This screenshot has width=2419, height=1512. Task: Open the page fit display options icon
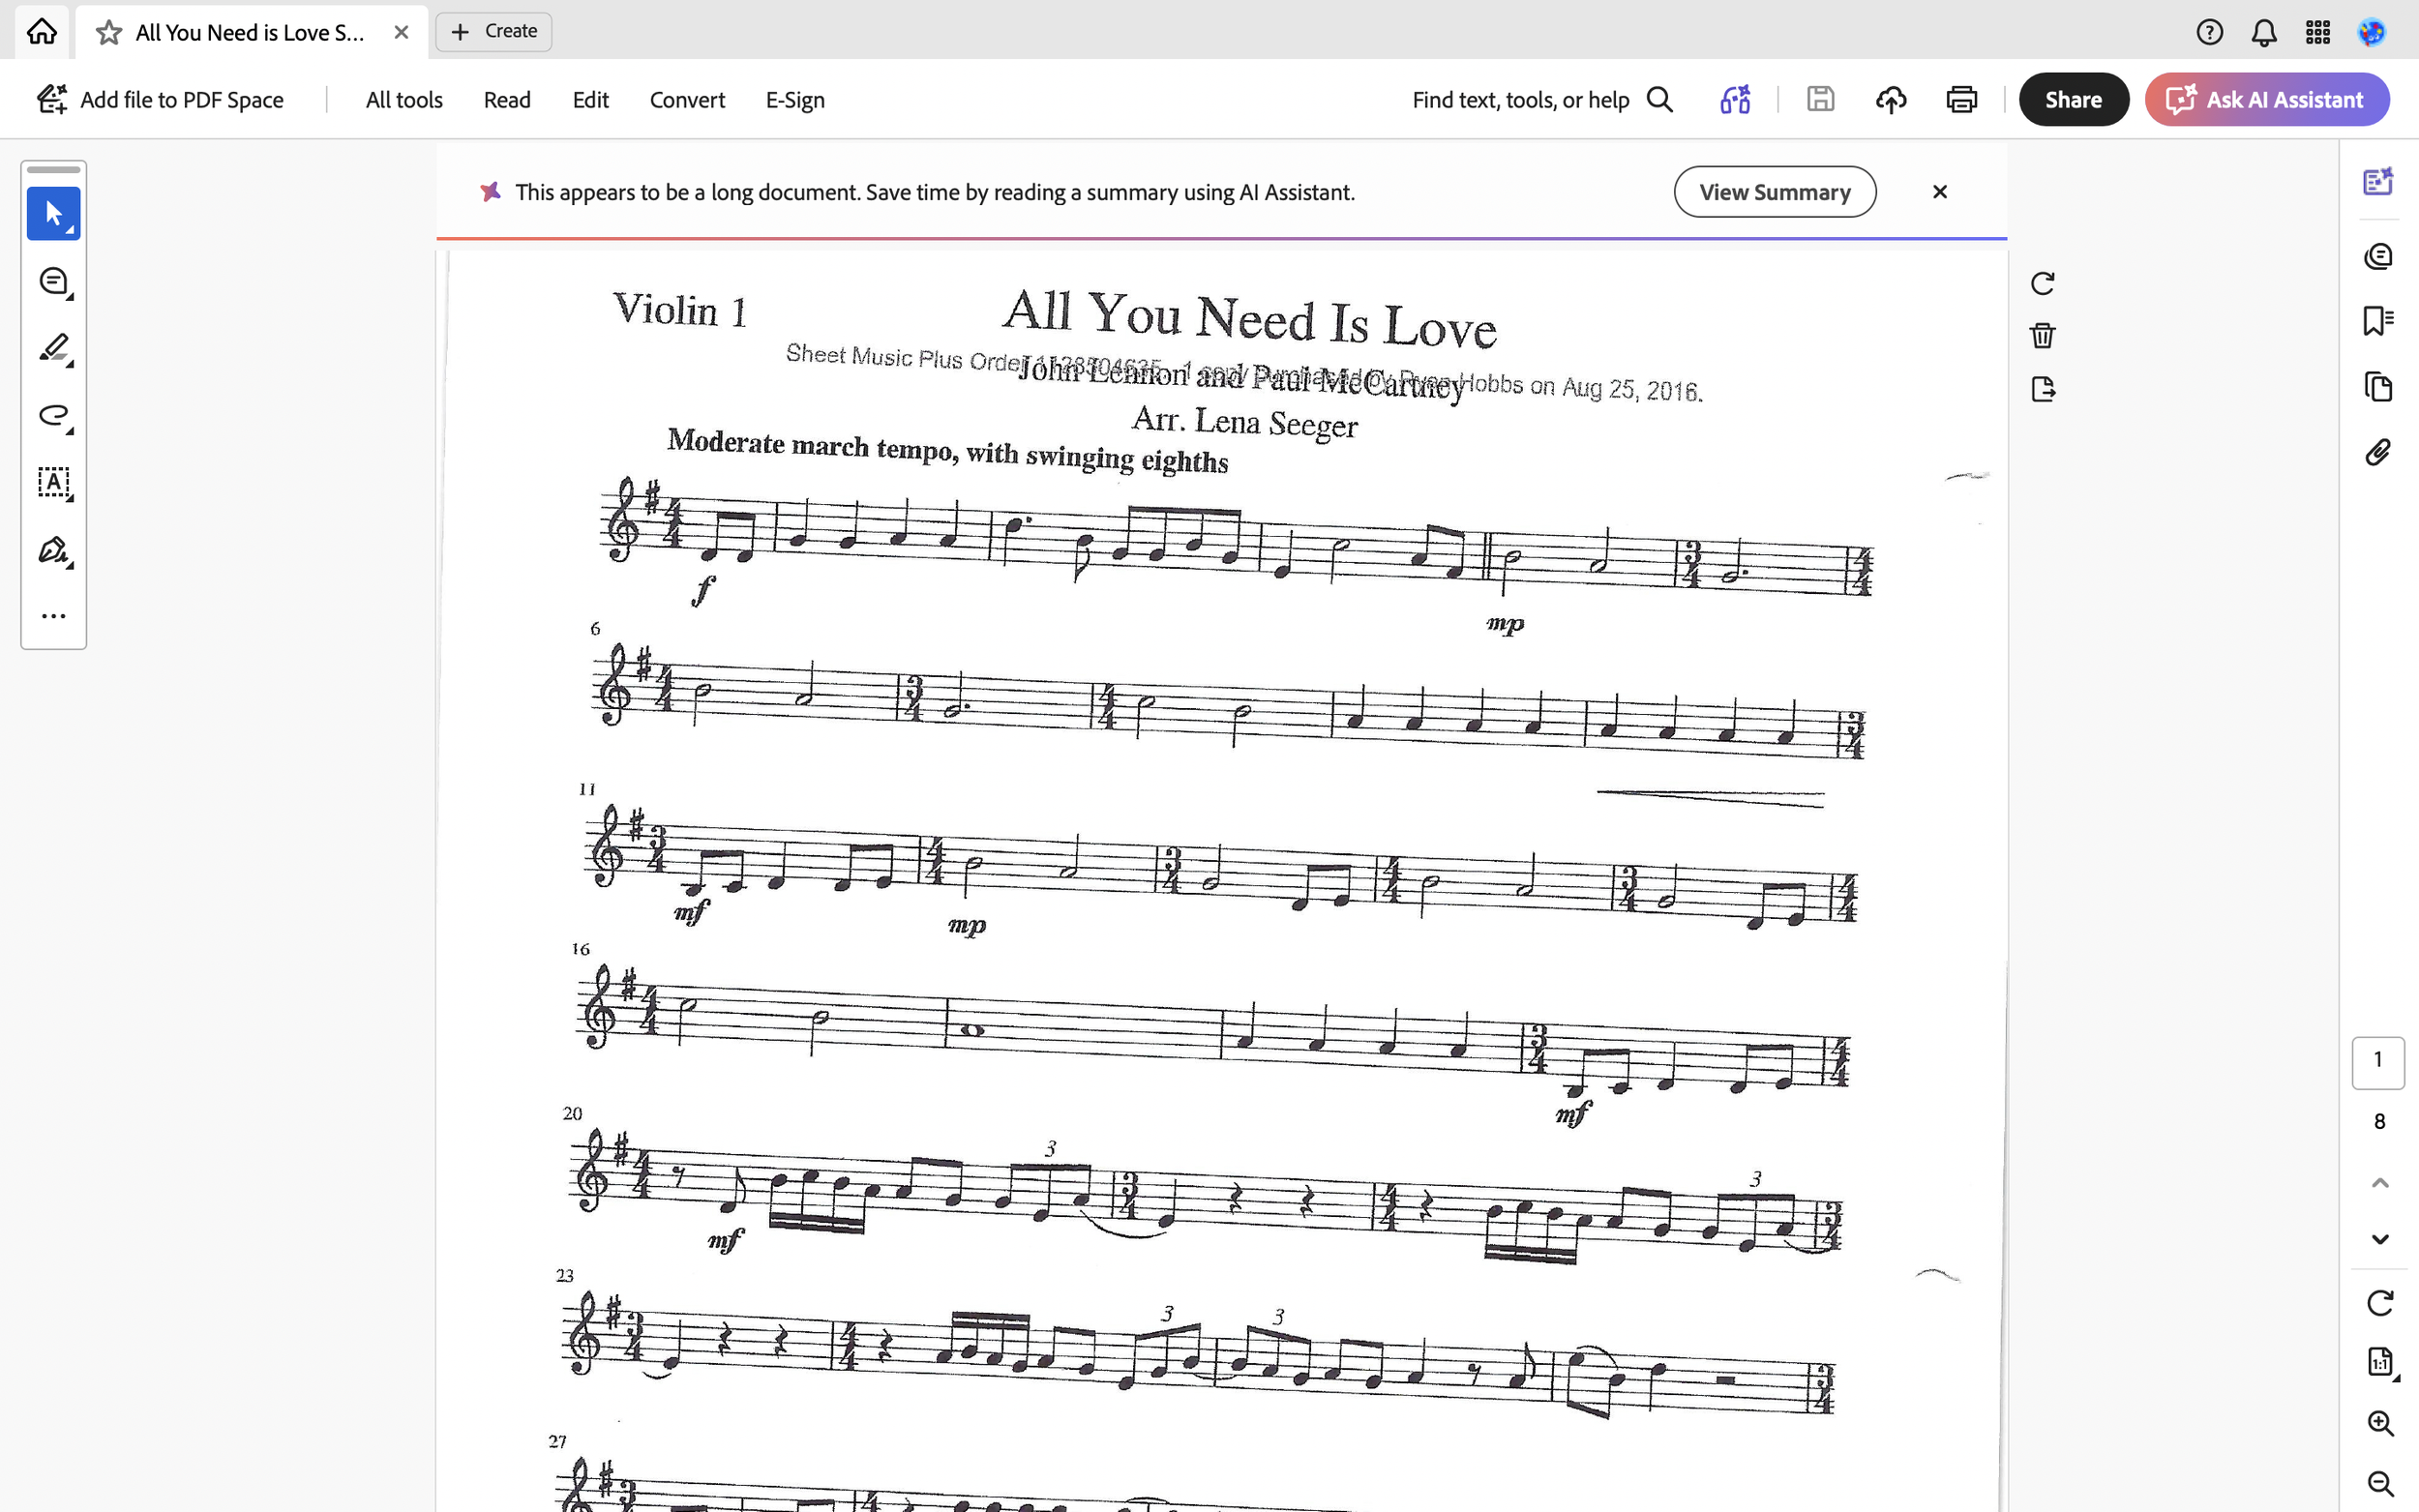2381,1363
